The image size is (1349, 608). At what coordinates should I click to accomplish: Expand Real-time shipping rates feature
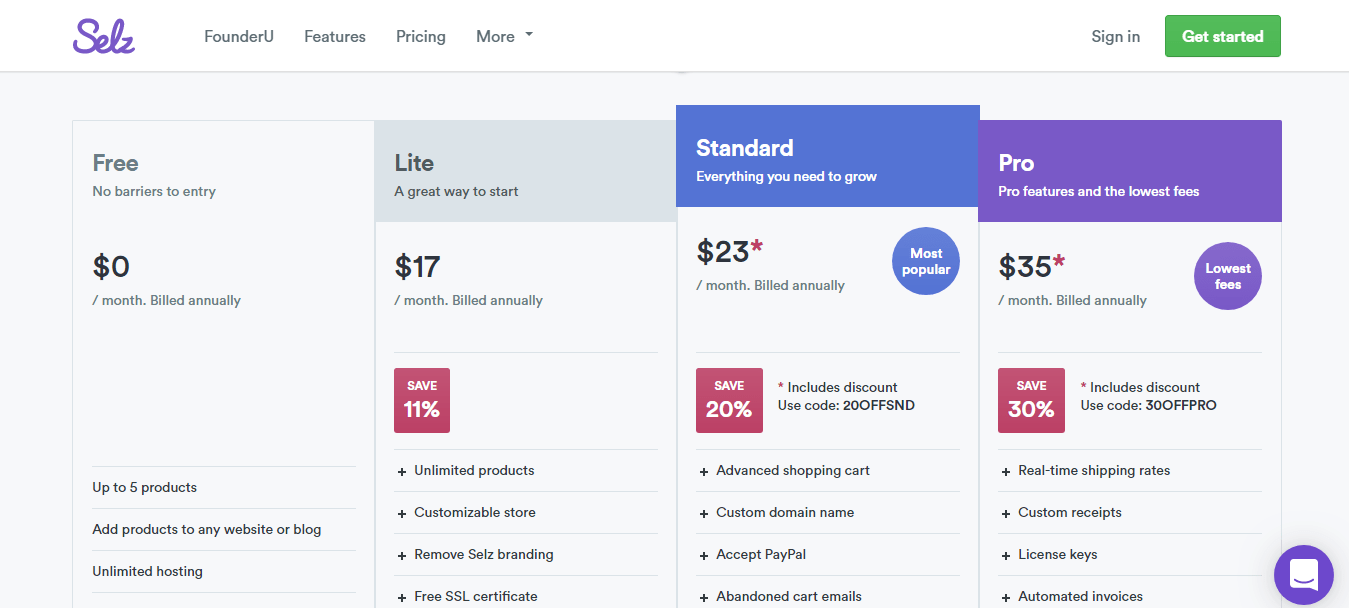1093,470
